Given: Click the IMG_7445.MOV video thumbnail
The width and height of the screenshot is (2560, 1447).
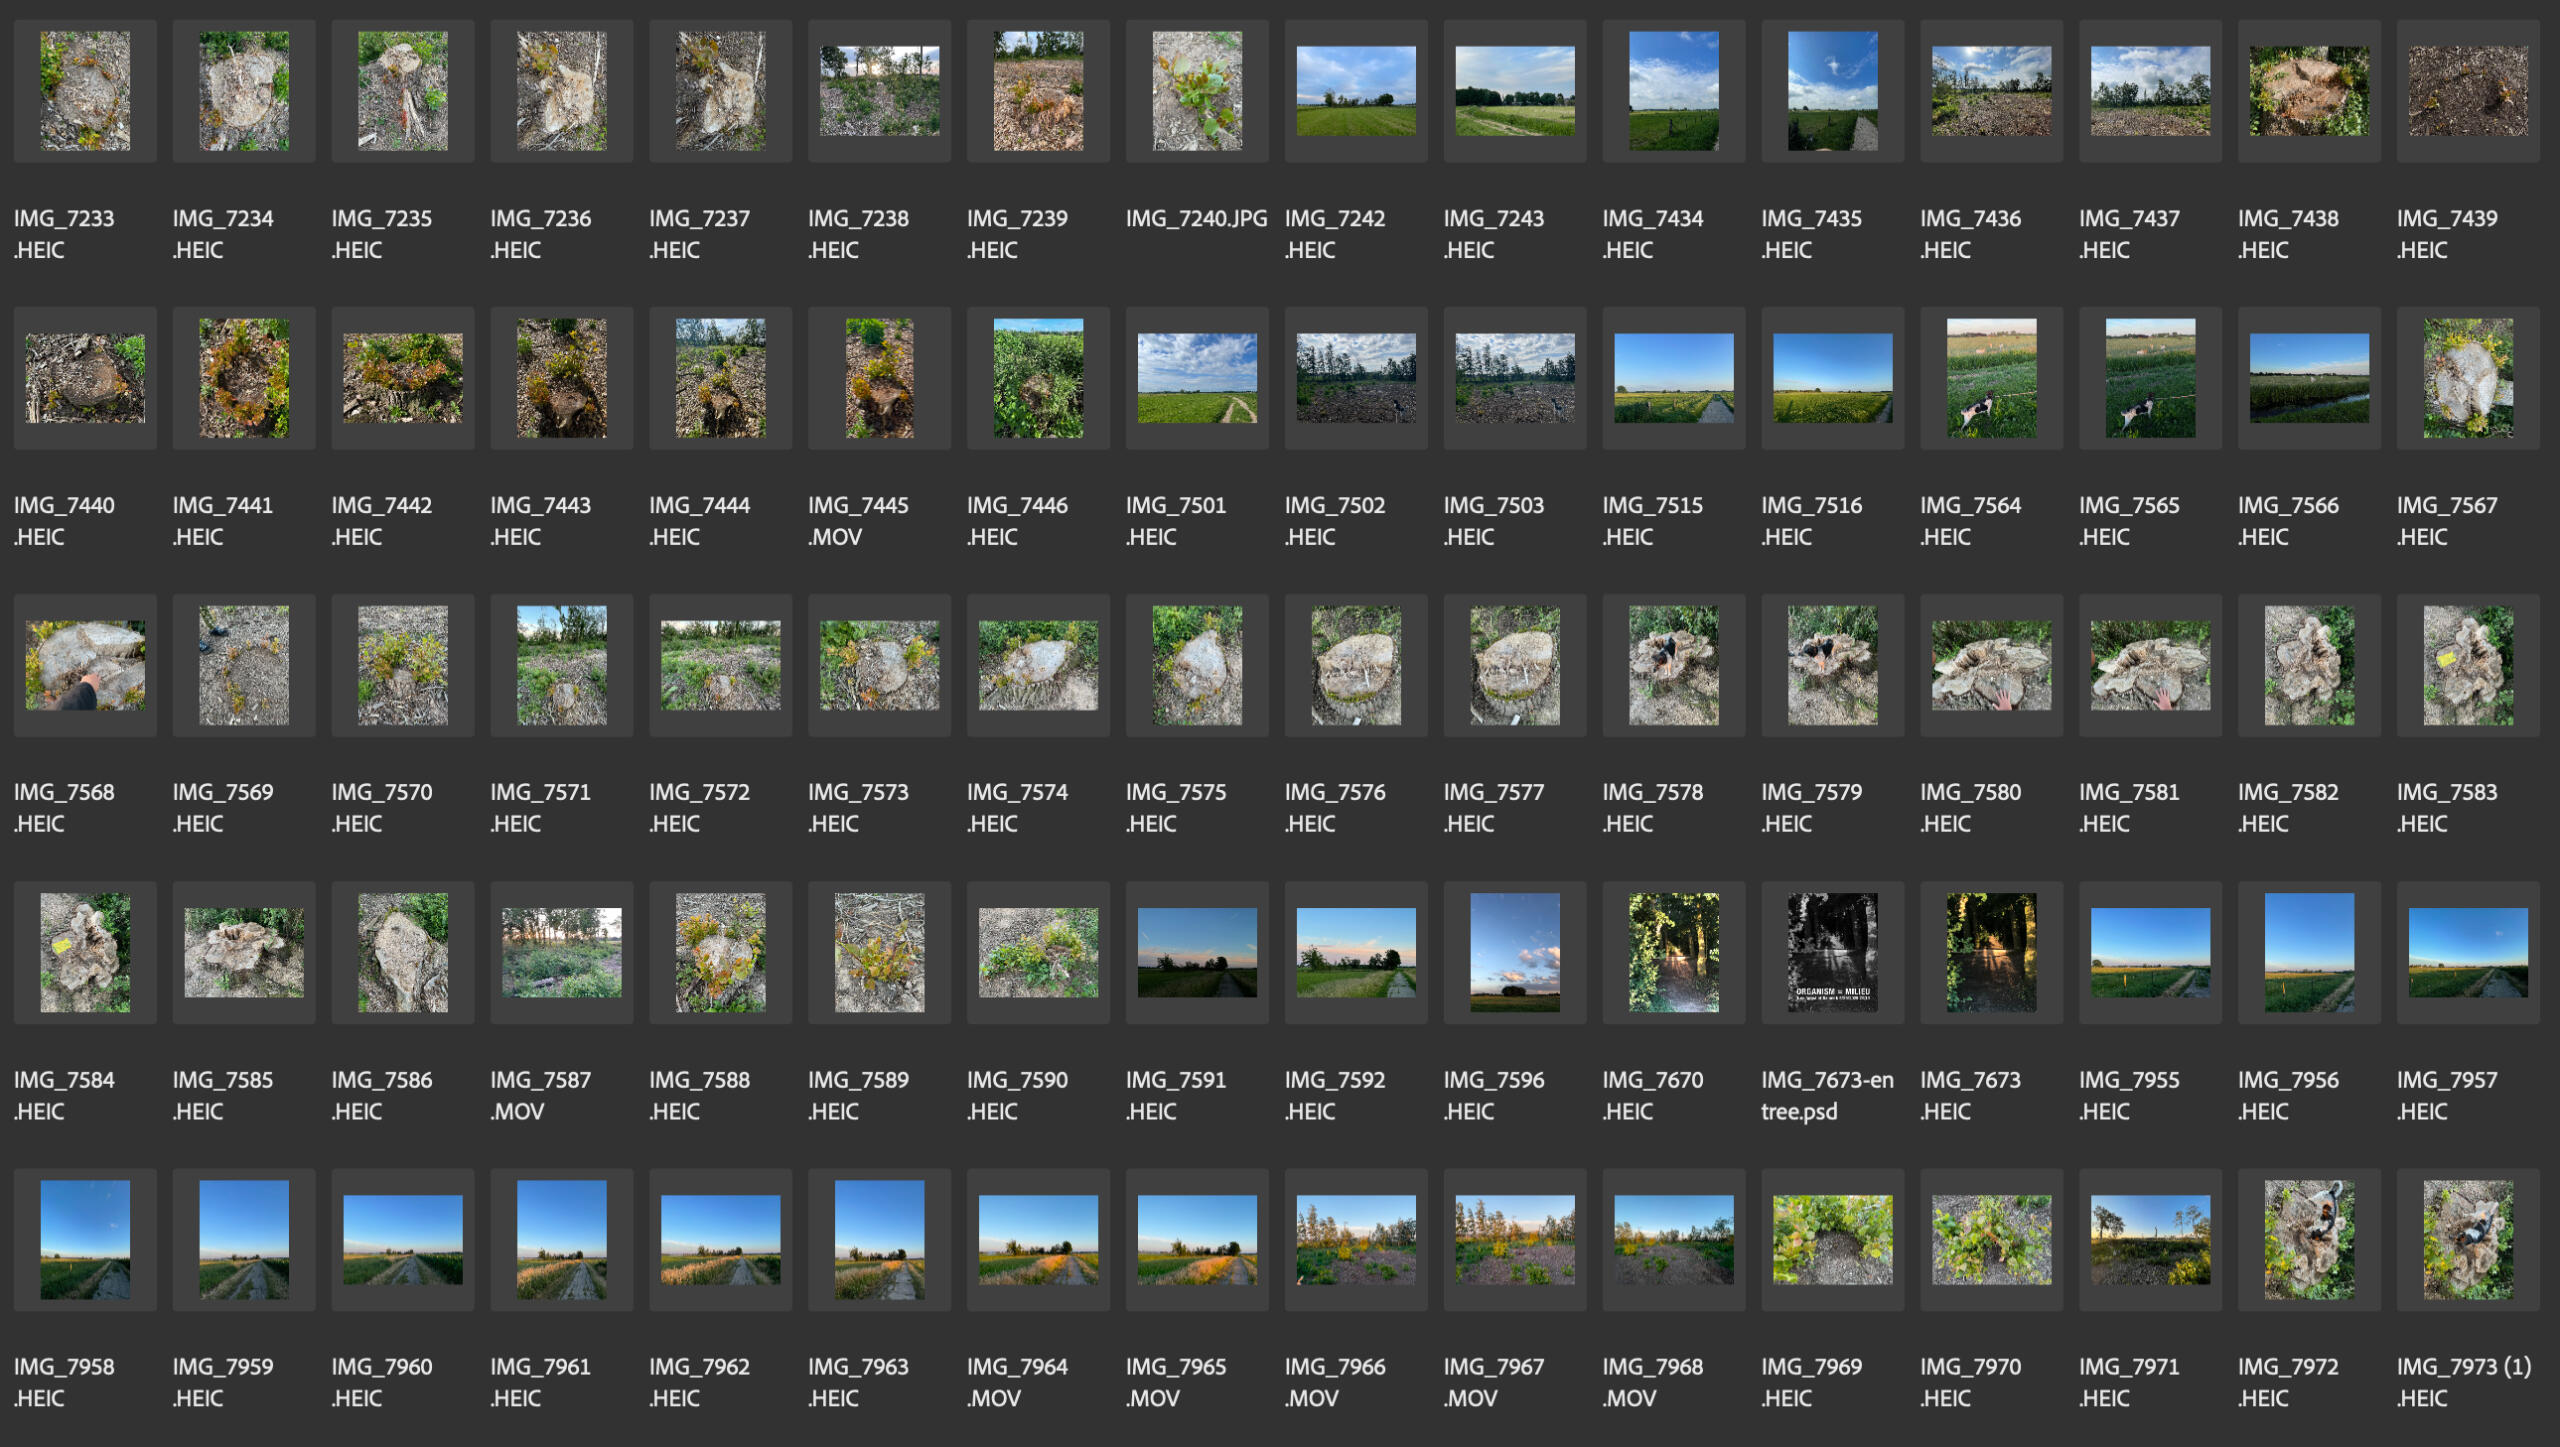Looking at the screenshot, I should 879,378.
